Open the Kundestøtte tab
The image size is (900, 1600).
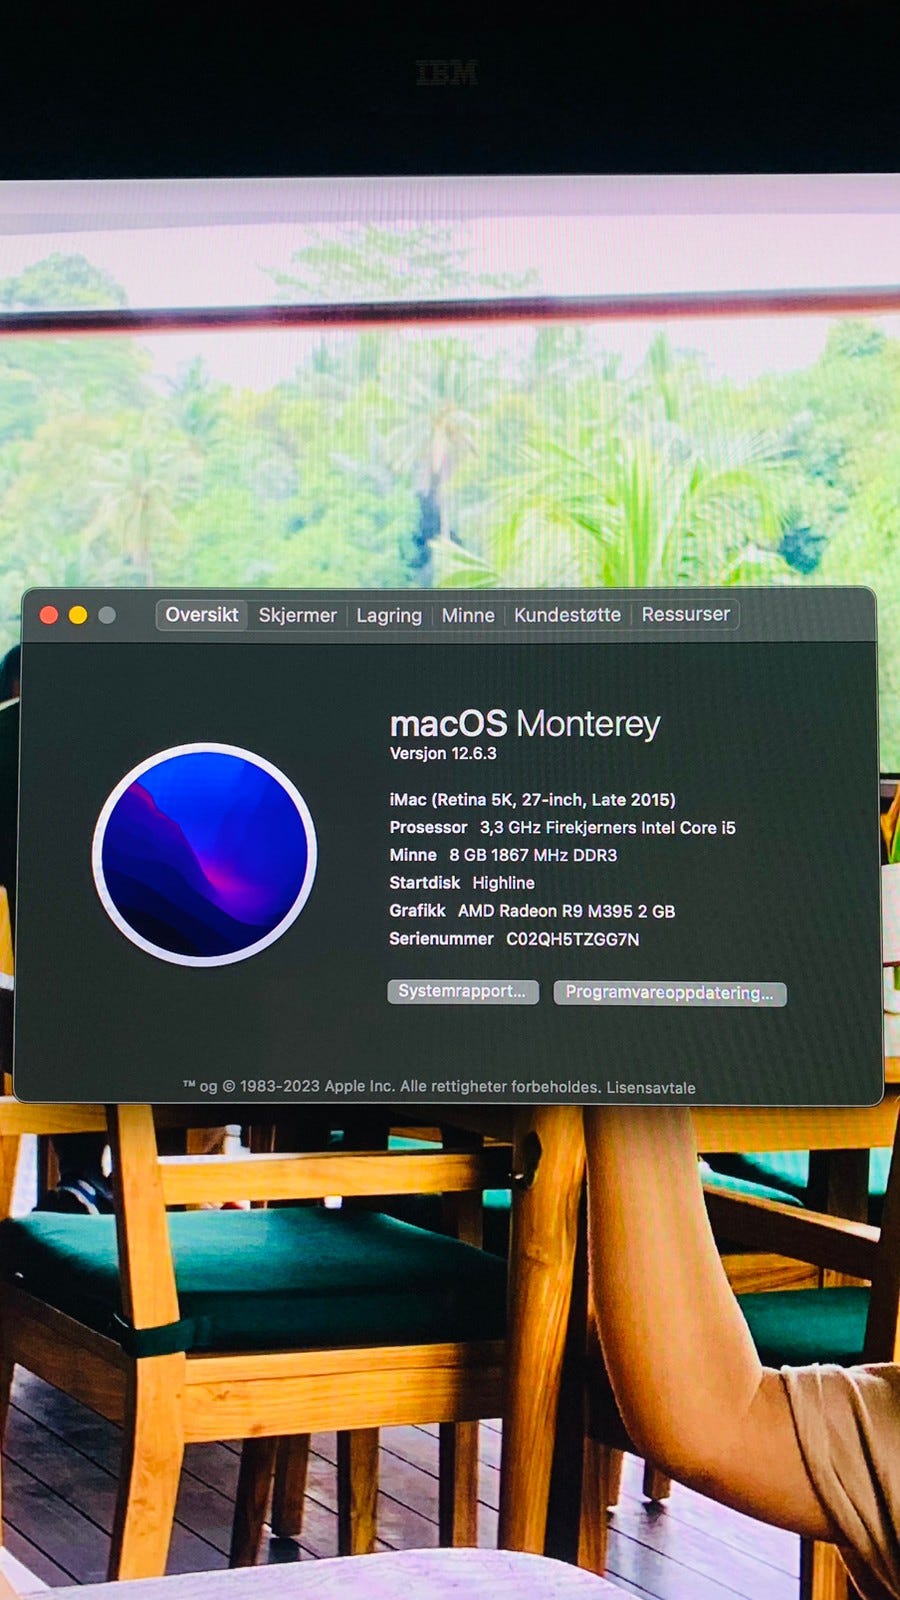tap(567, 615)
